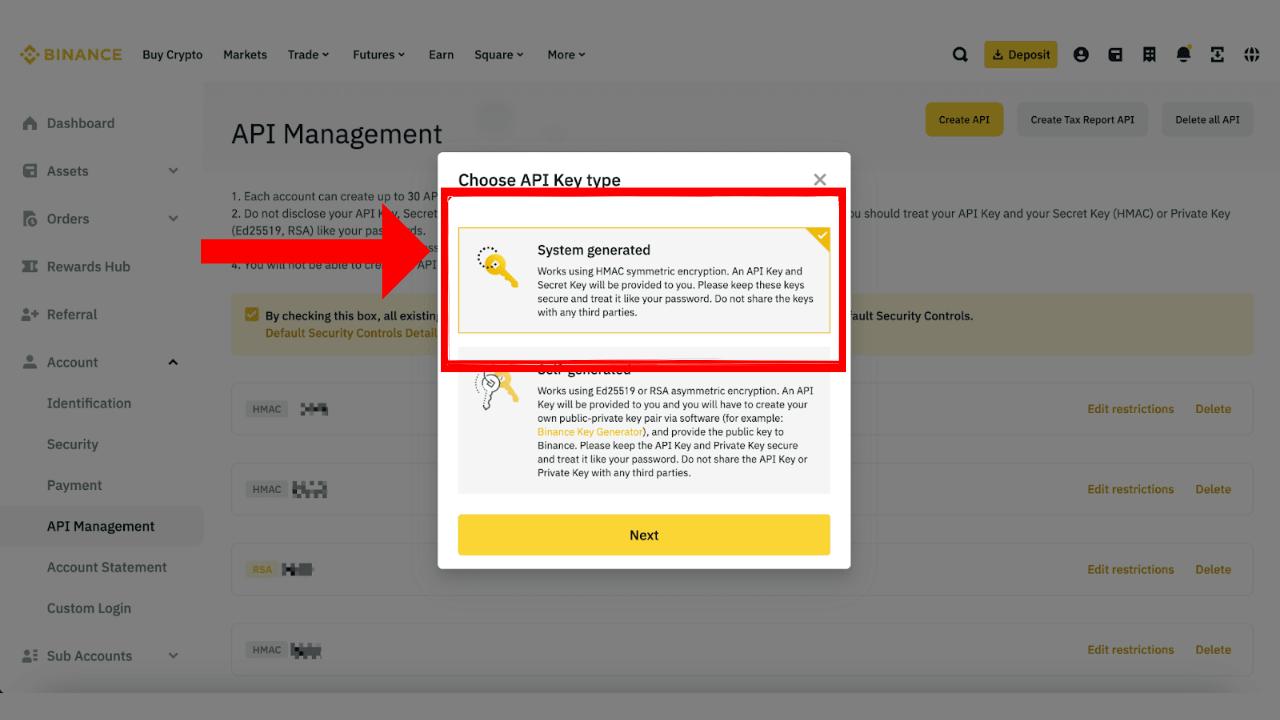The width and height of the screenshot is (1280, 720).
Task: Click the orders icon in header
Action: tap(1149, 55)
